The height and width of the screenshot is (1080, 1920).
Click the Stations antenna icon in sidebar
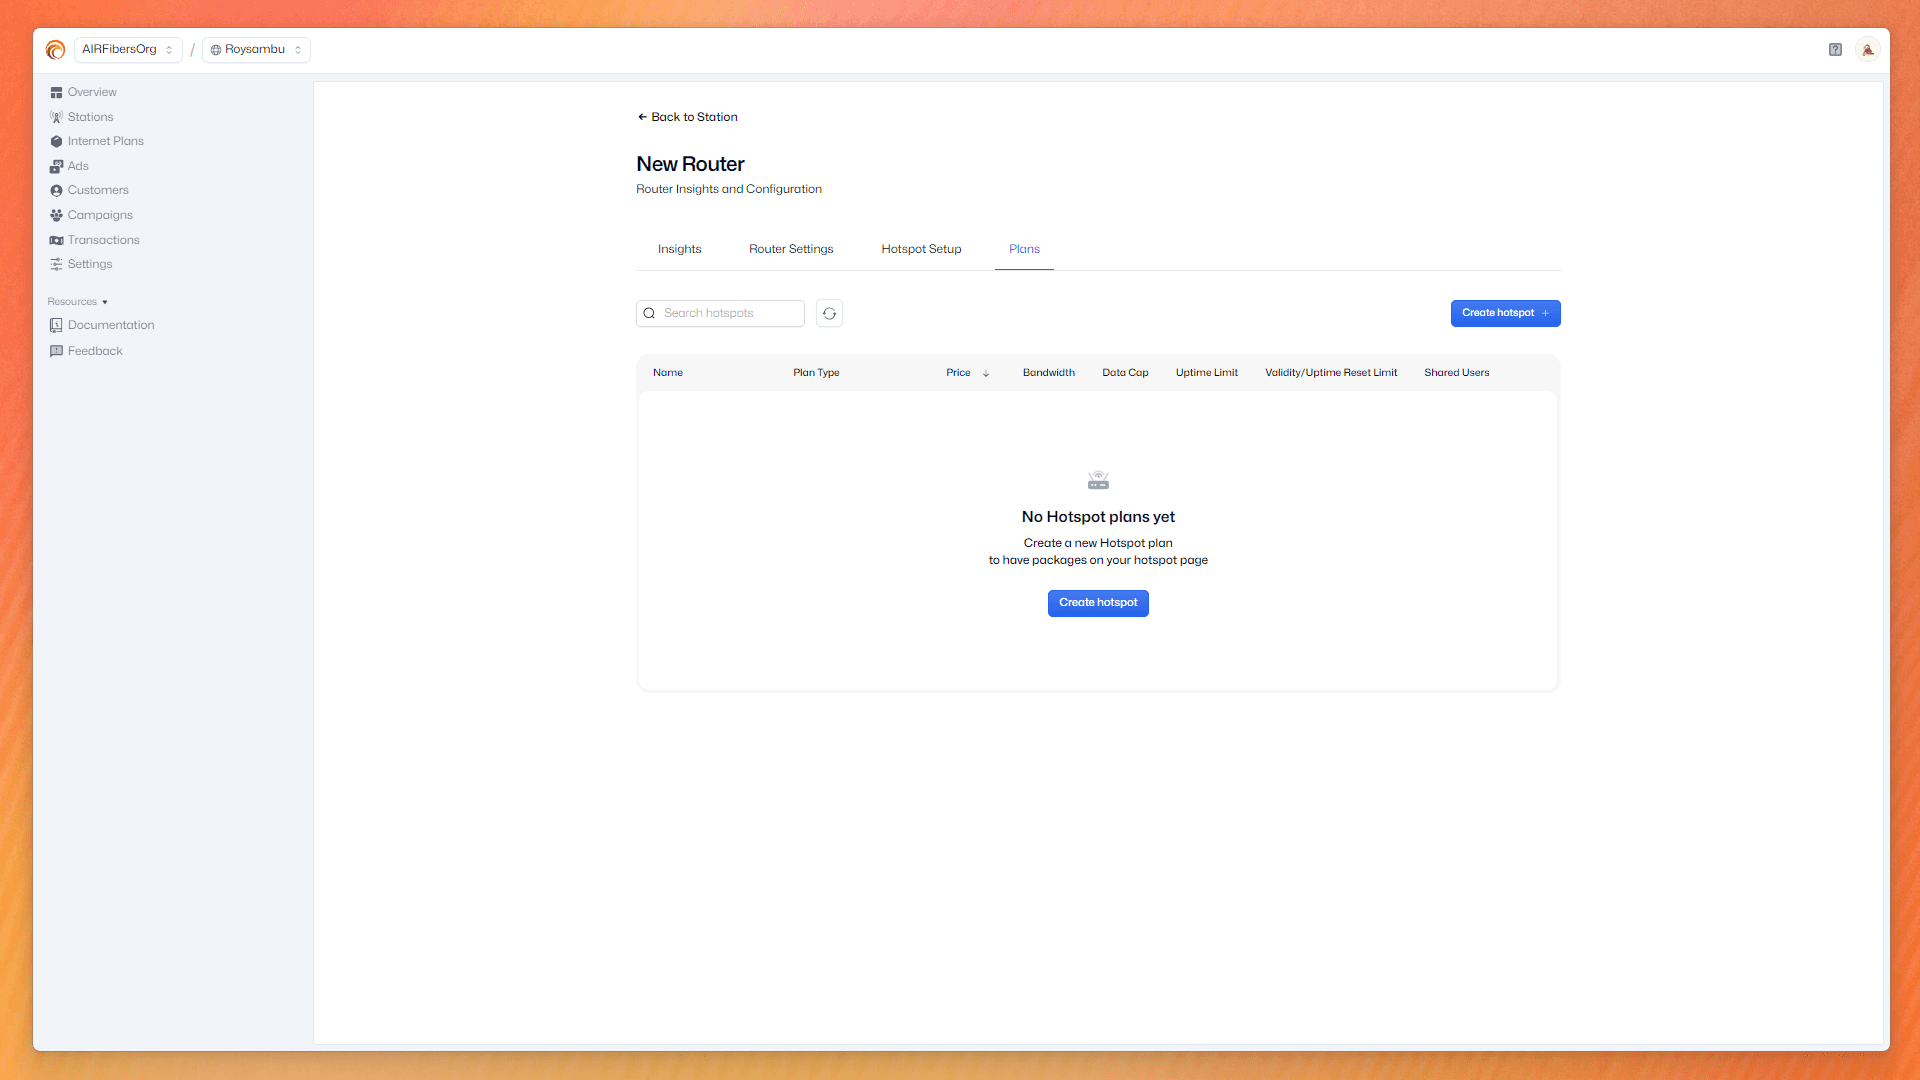pos(56,117)
